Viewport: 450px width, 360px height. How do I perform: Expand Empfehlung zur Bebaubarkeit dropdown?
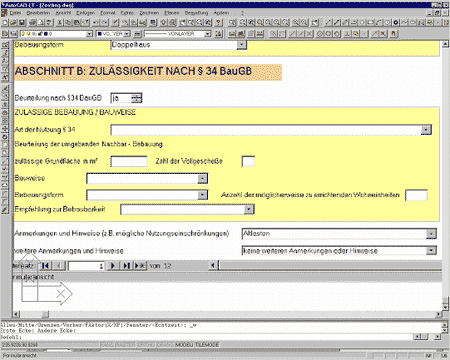pos(249,209)
